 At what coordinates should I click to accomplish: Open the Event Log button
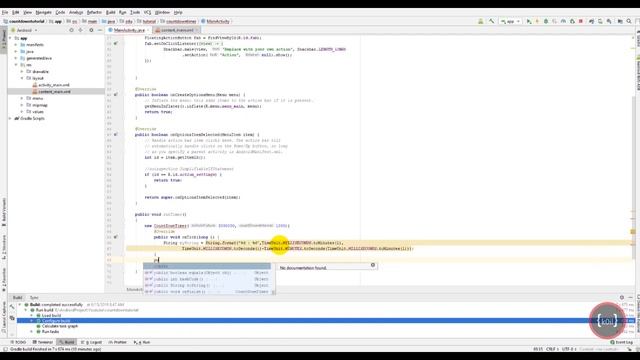coord(621,342)
